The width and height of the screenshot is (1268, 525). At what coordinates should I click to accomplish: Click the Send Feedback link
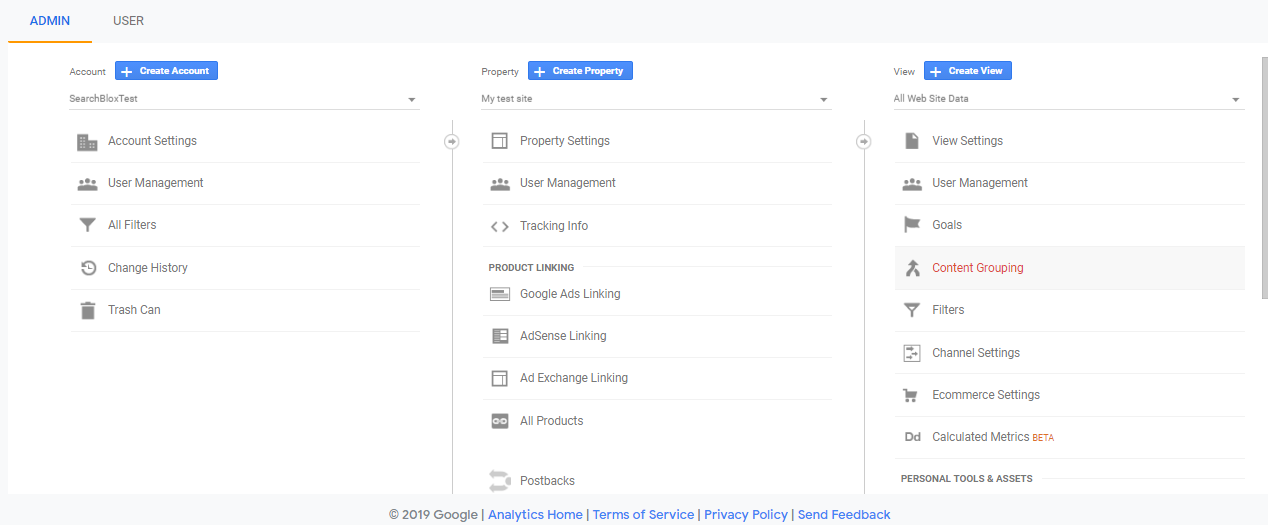(844, 514)
